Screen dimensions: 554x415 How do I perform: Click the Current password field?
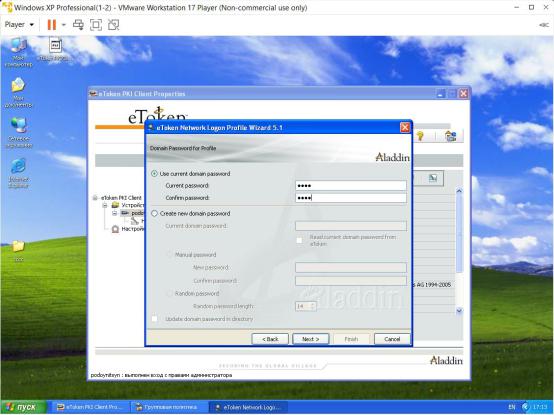(x=351, y=186)
